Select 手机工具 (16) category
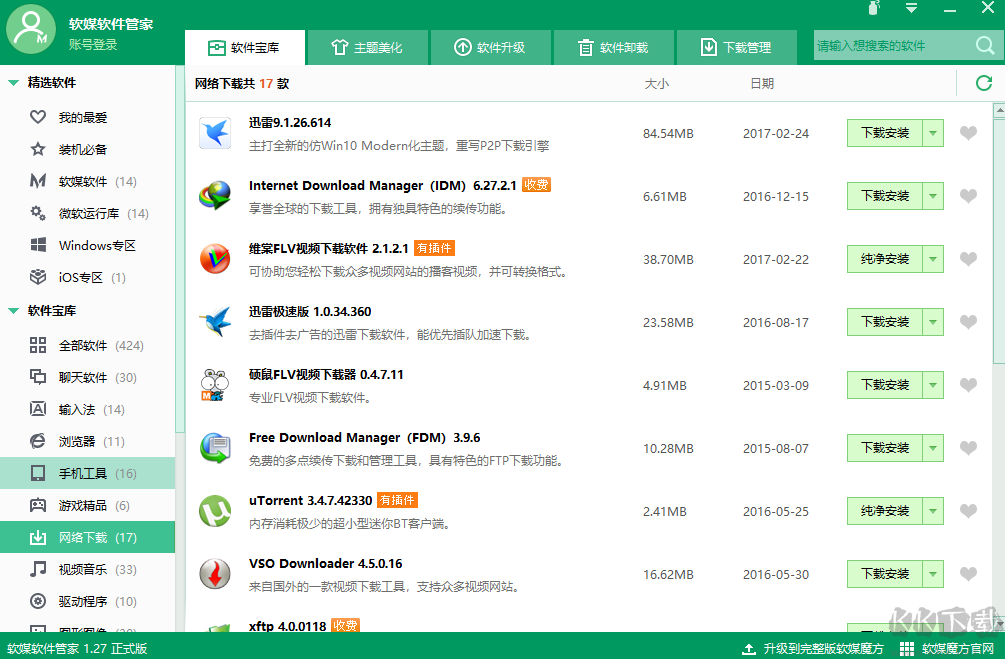The height and width of the screenshot is (659, 1005). click(87, 473)
